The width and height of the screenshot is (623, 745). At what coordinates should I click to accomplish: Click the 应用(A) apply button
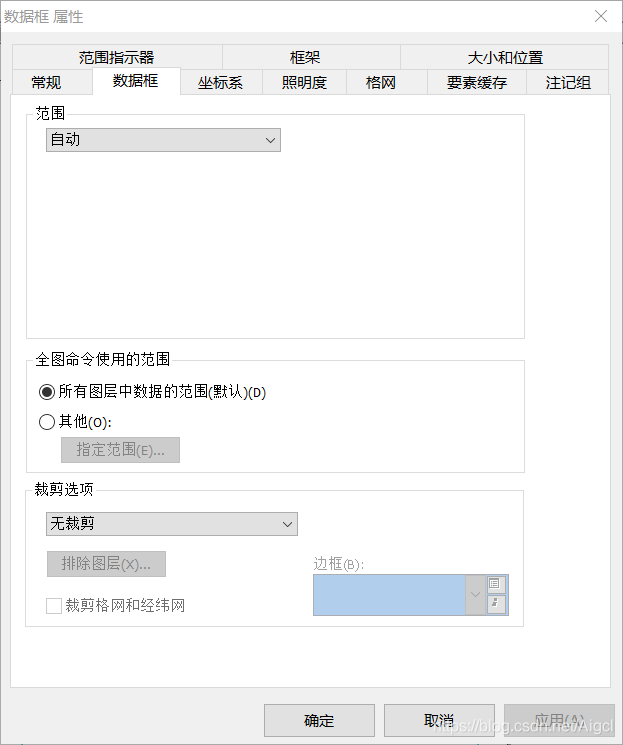[559, 720]
